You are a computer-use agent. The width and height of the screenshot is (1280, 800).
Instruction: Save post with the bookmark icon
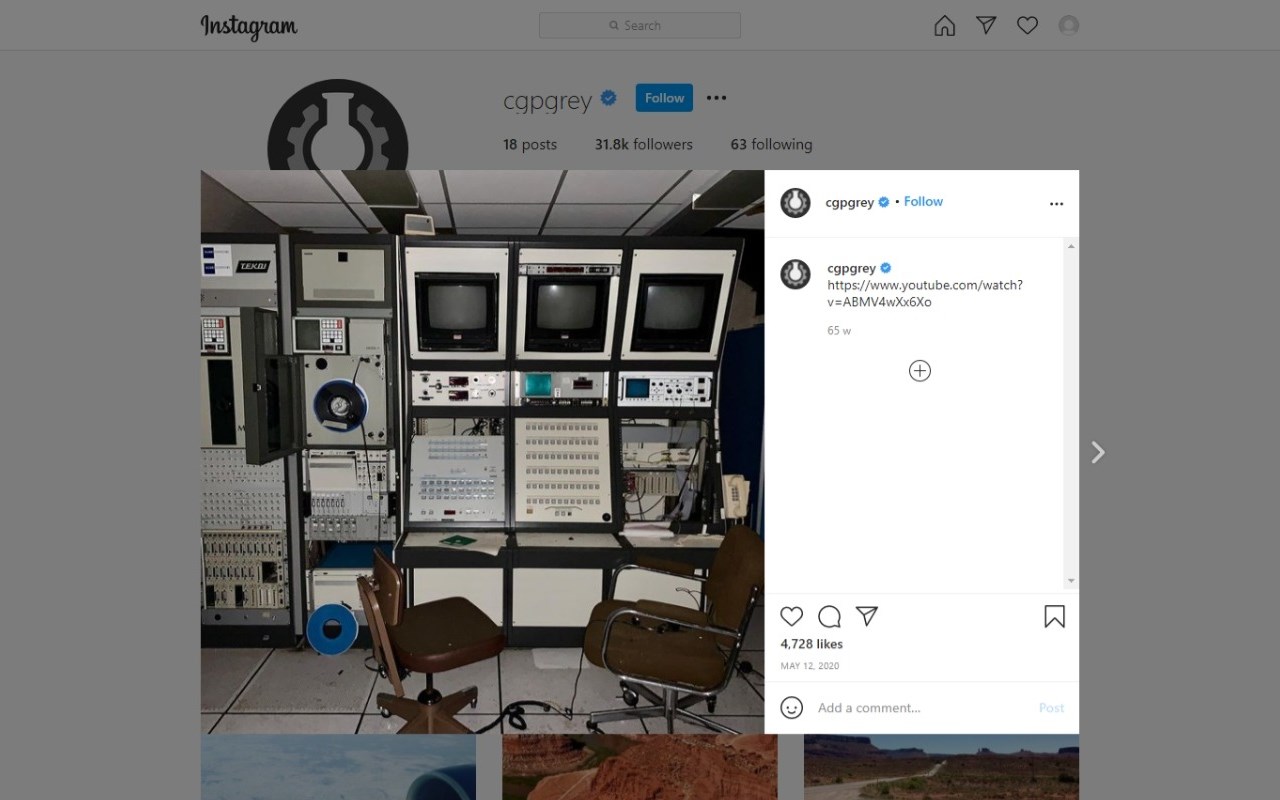[x=1054, y=616]
